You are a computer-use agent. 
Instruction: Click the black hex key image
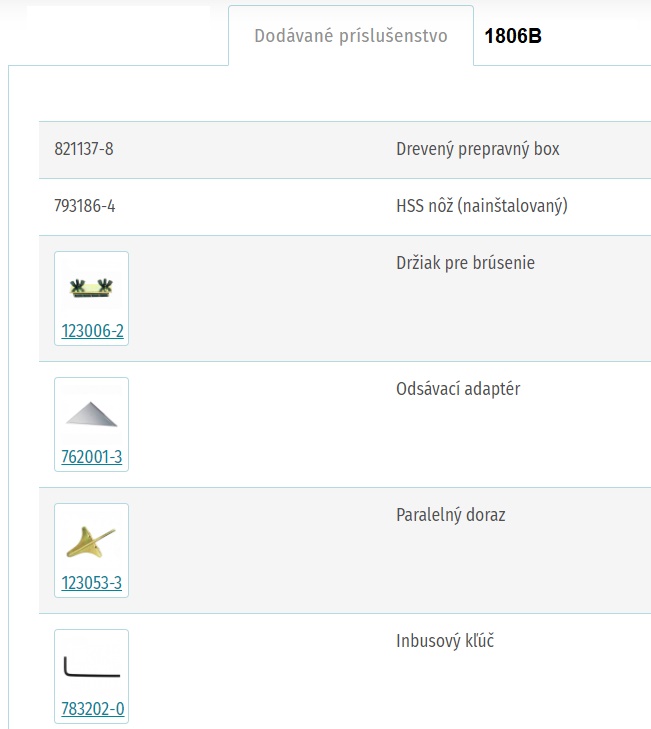click(x=92, y=666)
